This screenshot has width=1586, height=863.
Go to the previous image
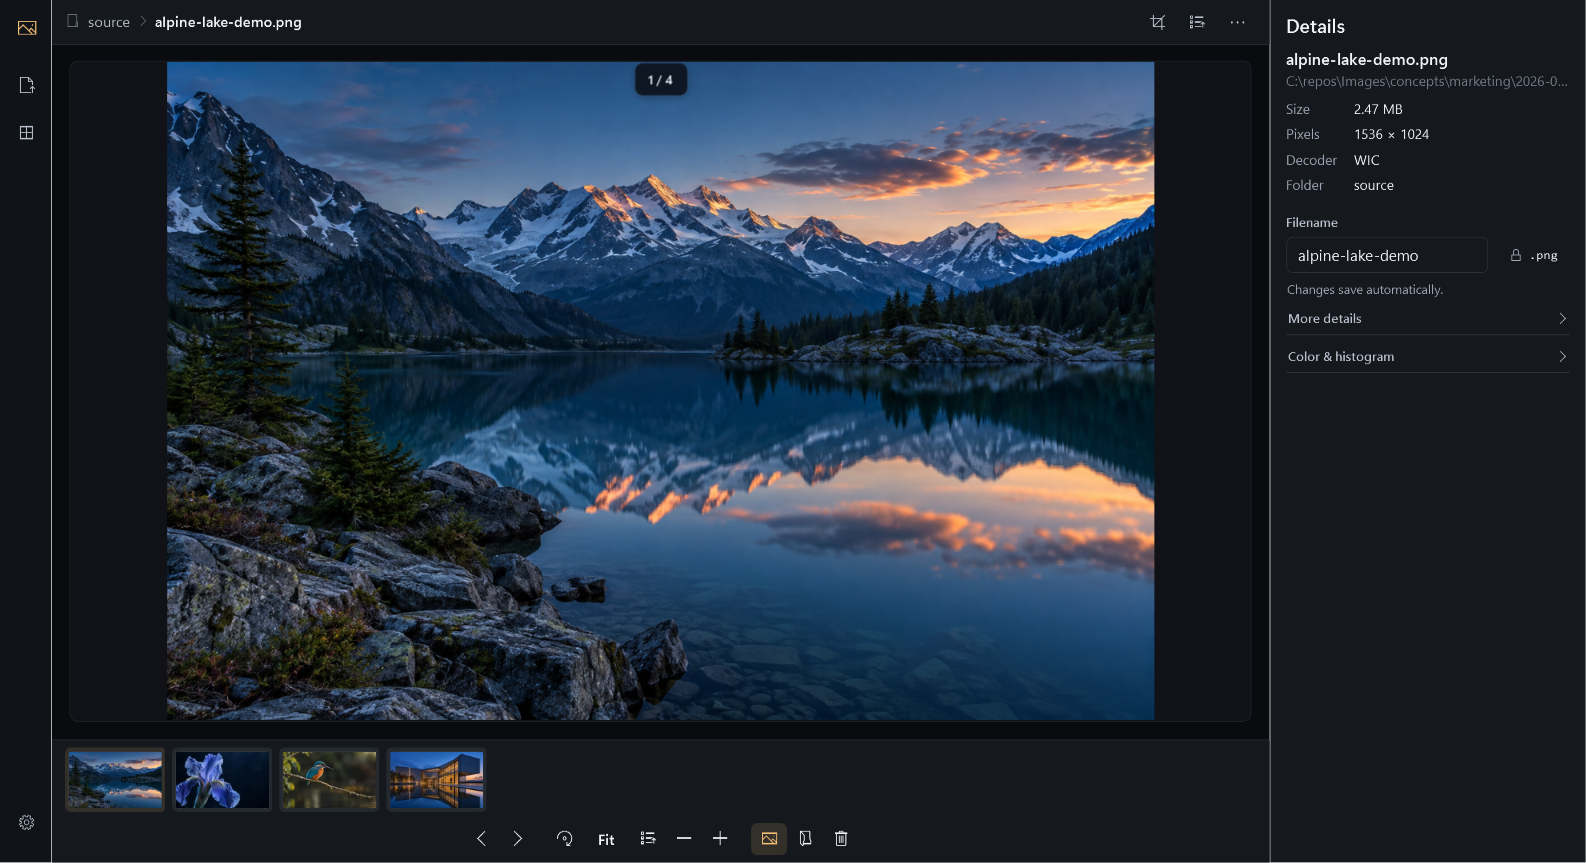pyautogui.click(x=481, y=839)
